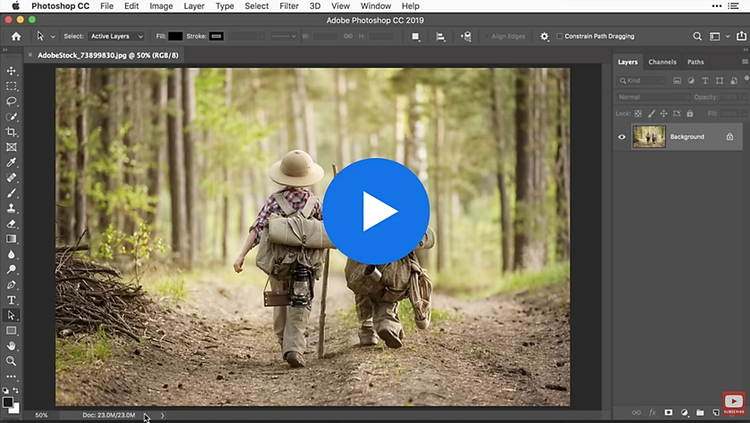Select the Horizontal Type tool
The height and width of the screenshot is (423, 750).
coord(12,300)
